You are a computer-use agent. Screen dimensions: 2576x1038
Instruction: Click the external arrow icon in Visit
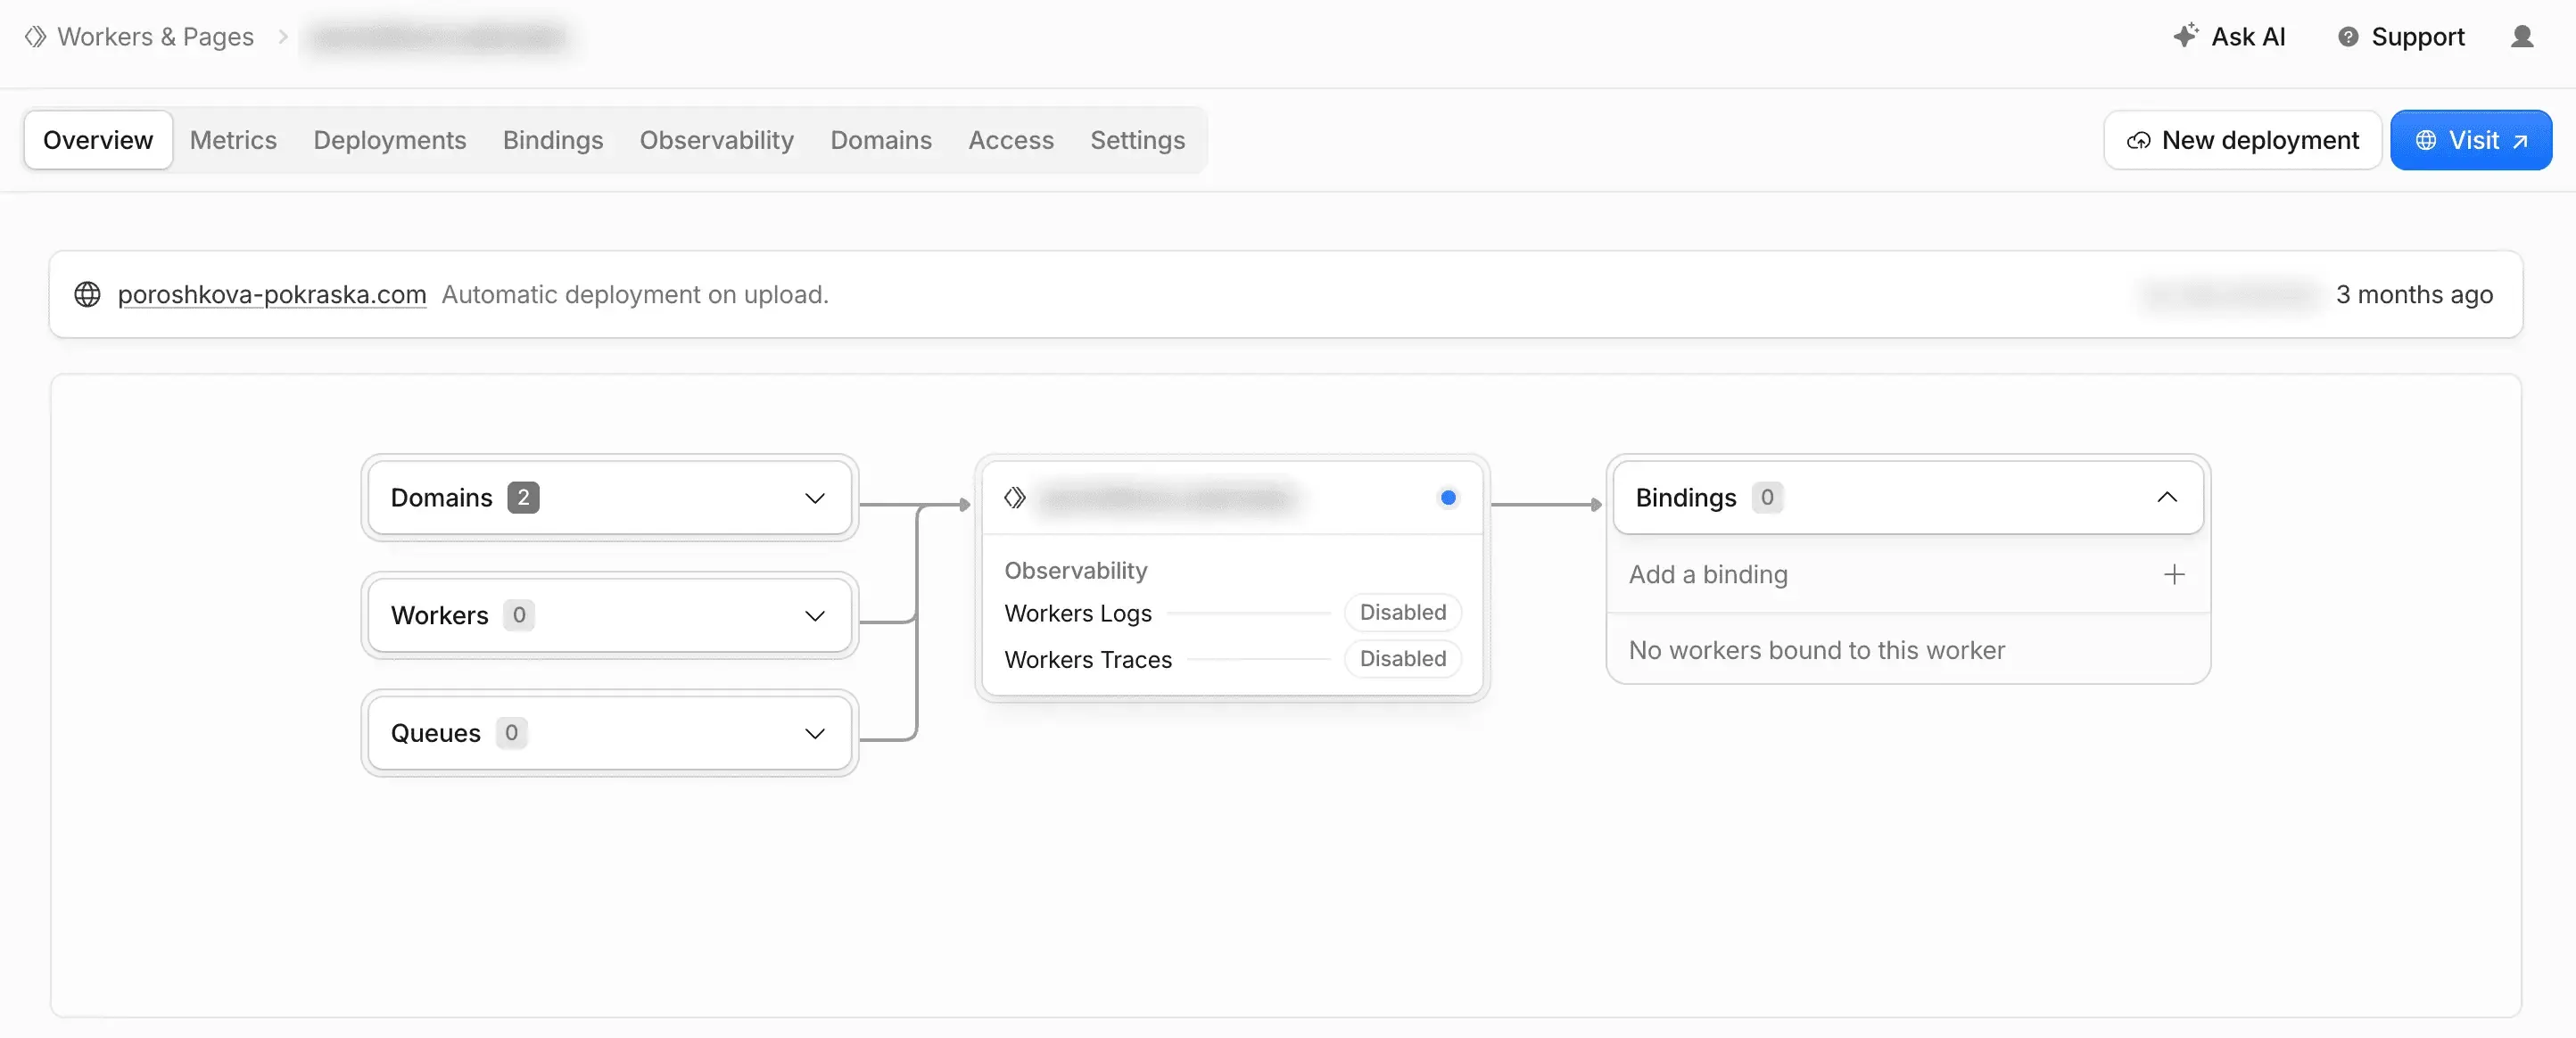2521,141
